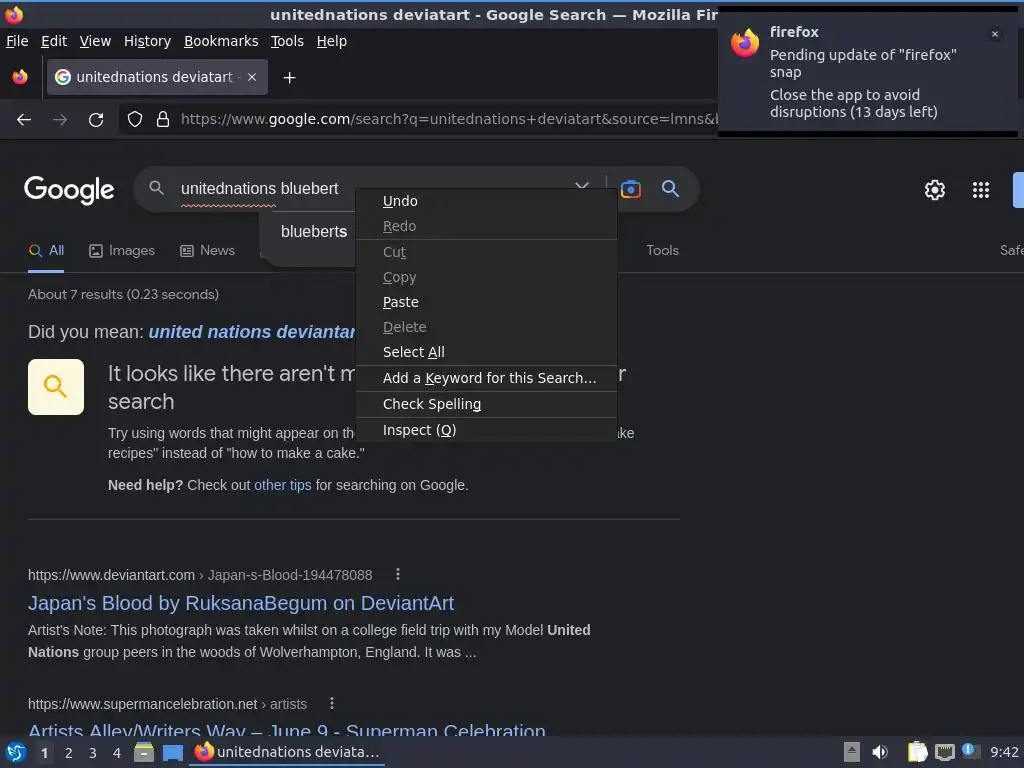The height and width of the screenshot is (768, 1024).
Task: Open options for the Japan's Blood result
Action: coord(398,574)
